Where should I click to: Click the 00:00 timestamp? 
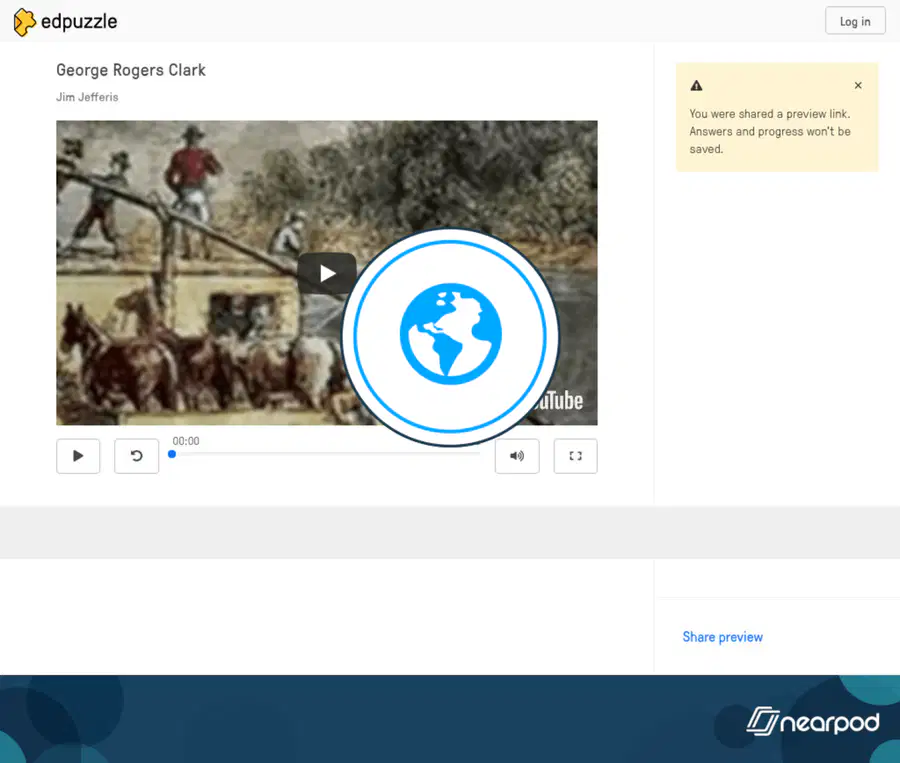pyautogui.click(x=186, y=441)
